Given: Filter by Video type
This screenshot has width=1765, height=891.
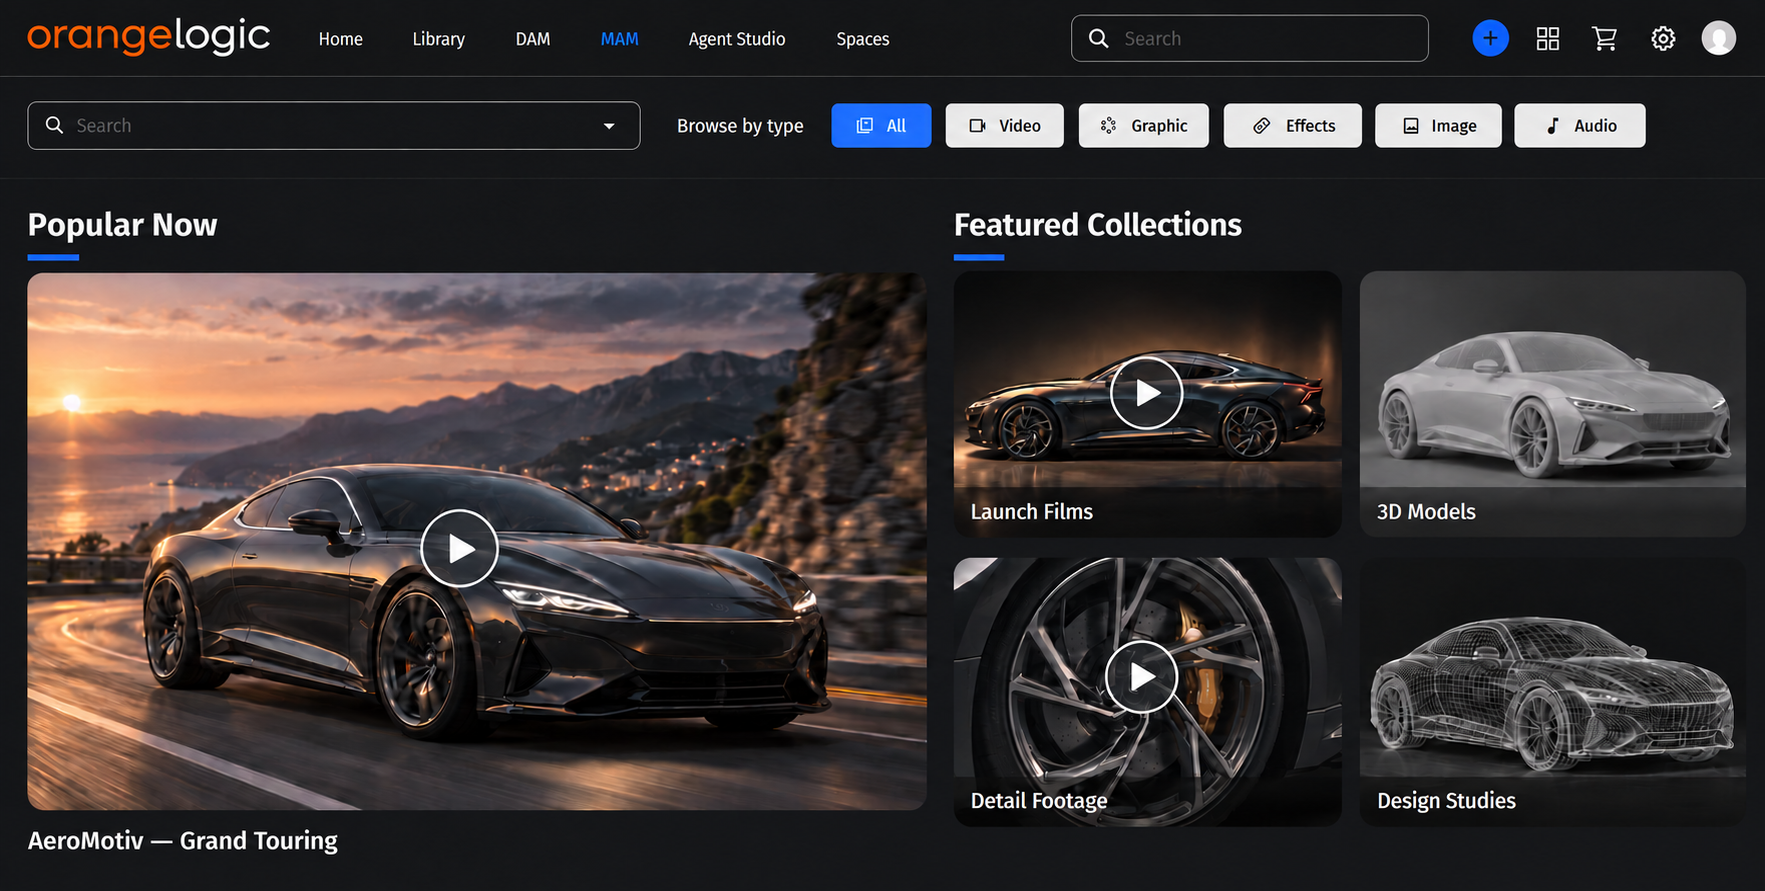Looking at the screenshot, I should click(1004, 125).
